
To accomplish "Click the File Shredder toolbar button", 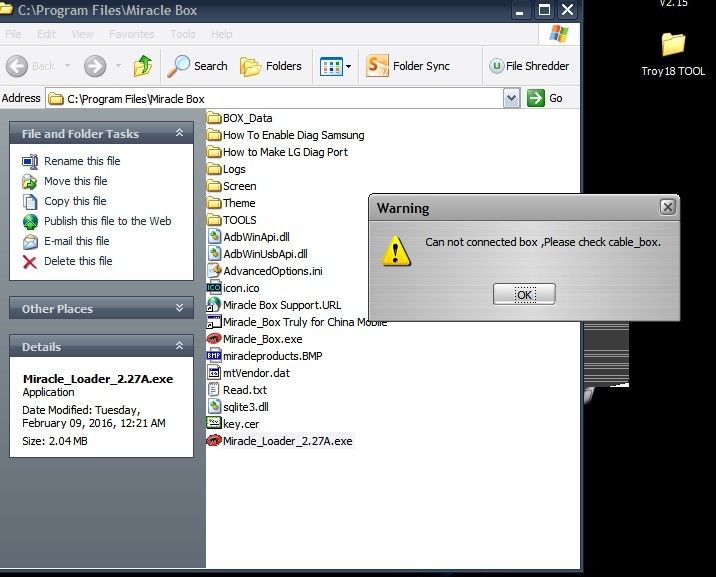I will point(529,66).
